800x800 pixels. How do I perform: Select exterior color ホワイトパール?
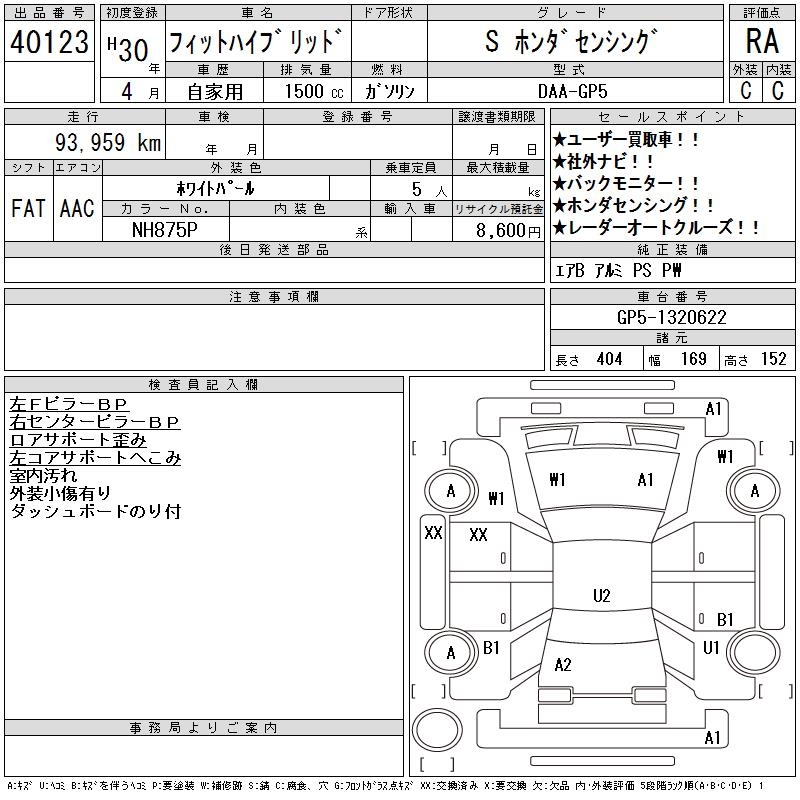[215, 189]
